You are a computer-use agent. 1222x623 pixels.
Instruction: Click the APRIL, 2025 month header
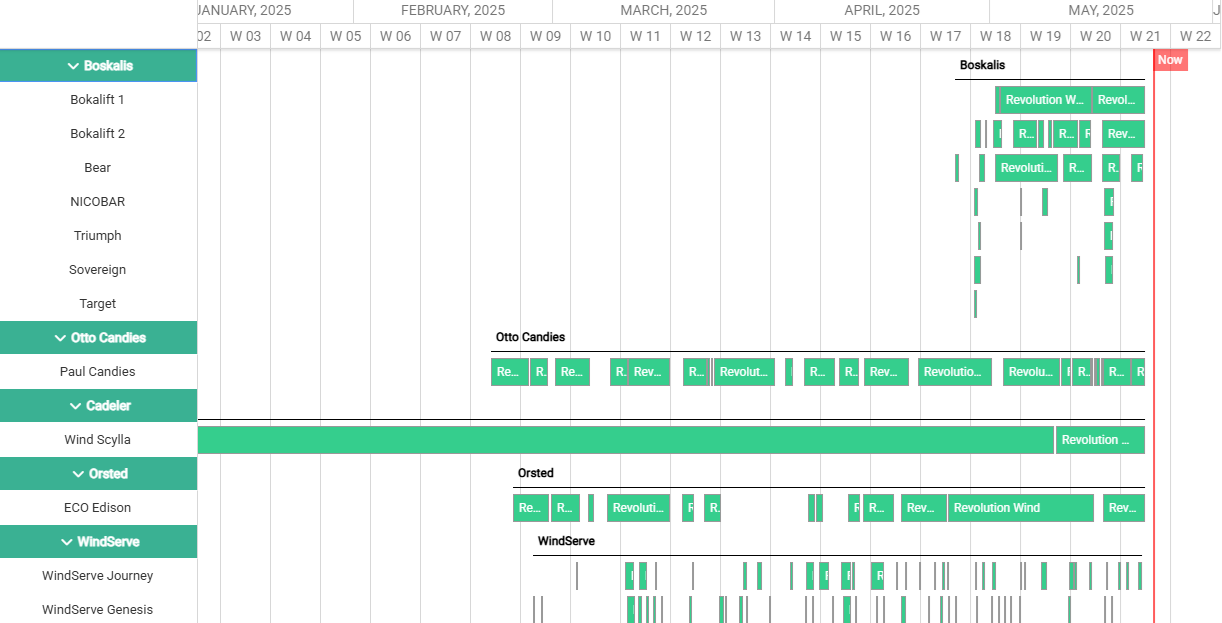(x=881, y=11)
